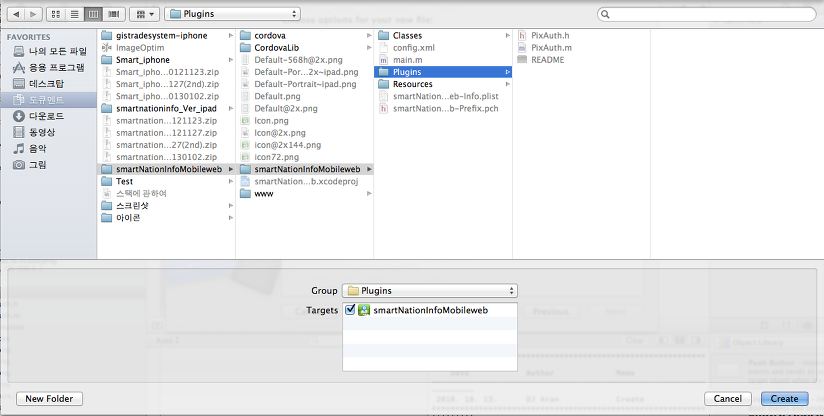824x416 pixels.
Task: Click New Folder button
Action: 49,399
